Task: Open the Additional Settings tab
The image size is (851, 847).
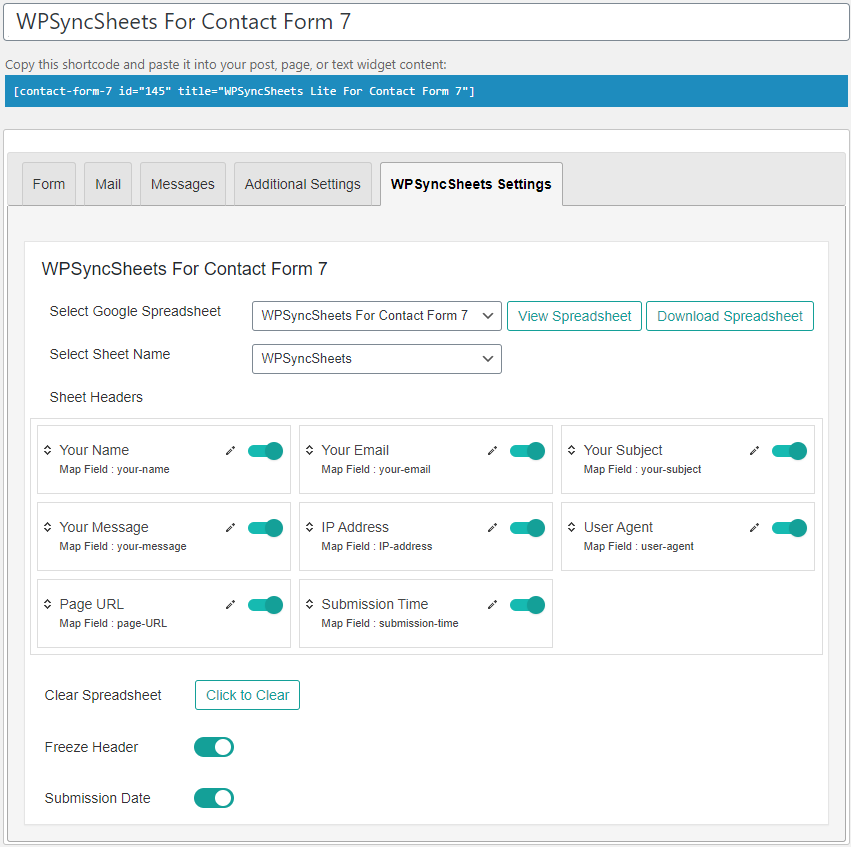Action: pos(303,184)
